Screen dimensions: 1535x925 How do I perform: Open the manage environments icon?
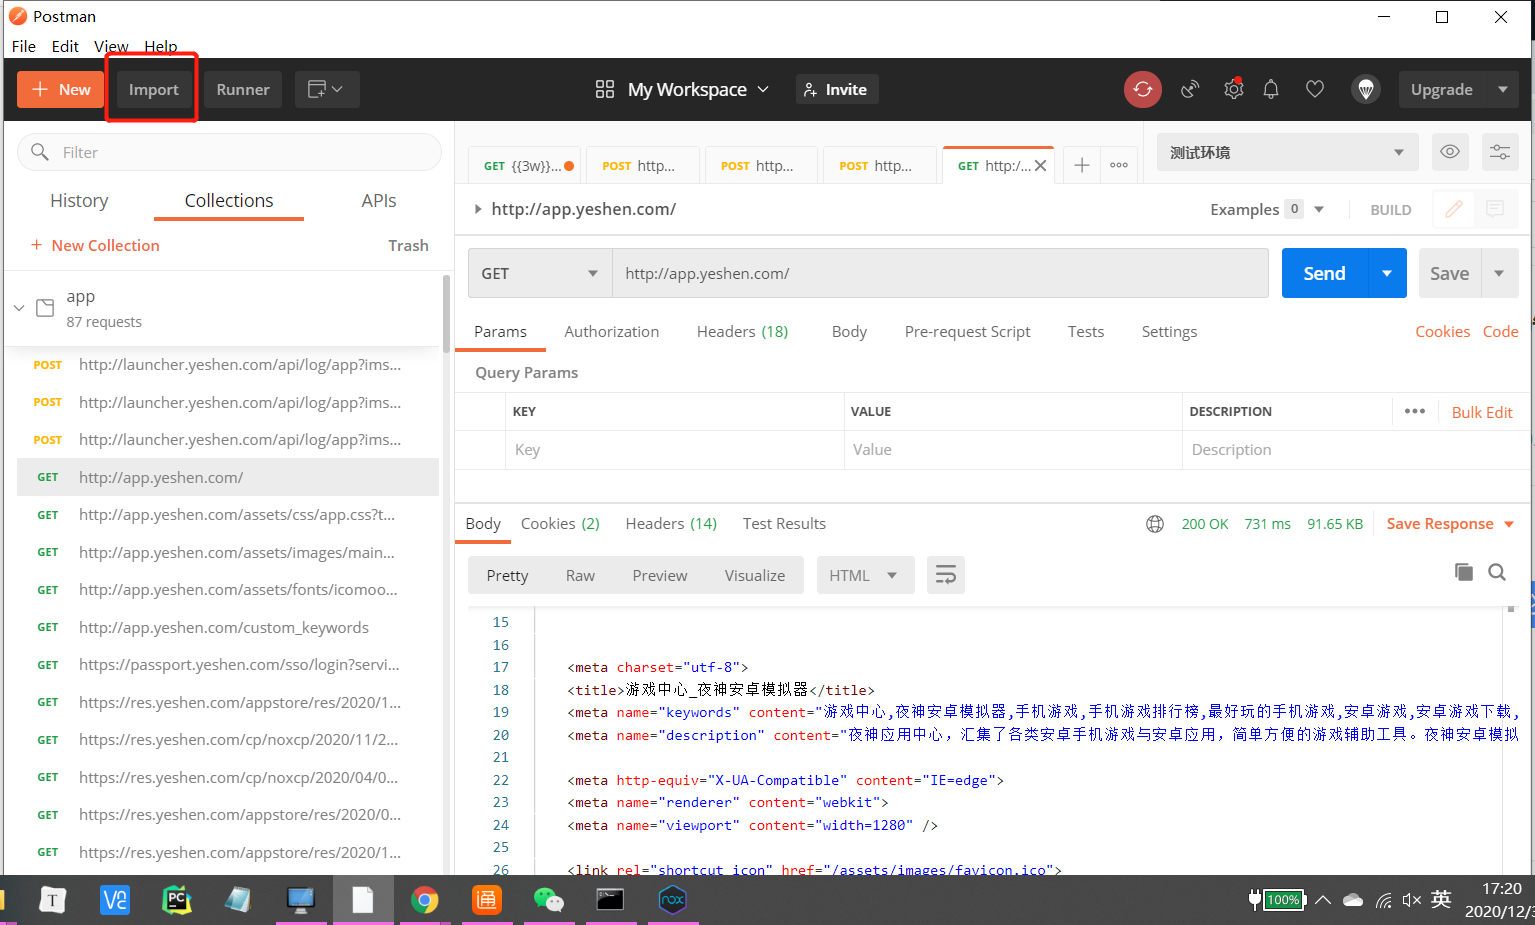pyautogui.click(x=1500, y=152)
